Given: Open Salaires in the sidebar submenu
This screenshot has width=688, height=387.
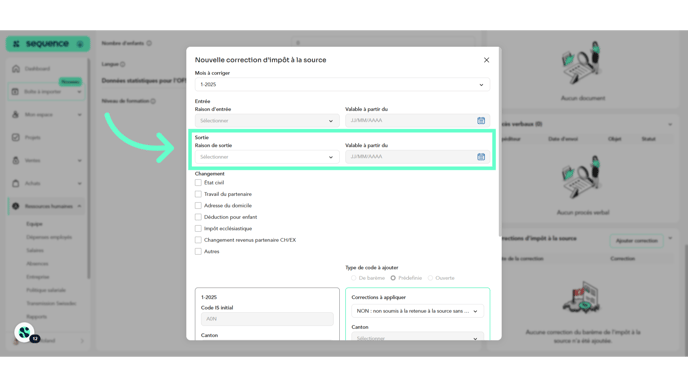Looking at the screenshot, I should pyautogui.click(x=35, y=250).
